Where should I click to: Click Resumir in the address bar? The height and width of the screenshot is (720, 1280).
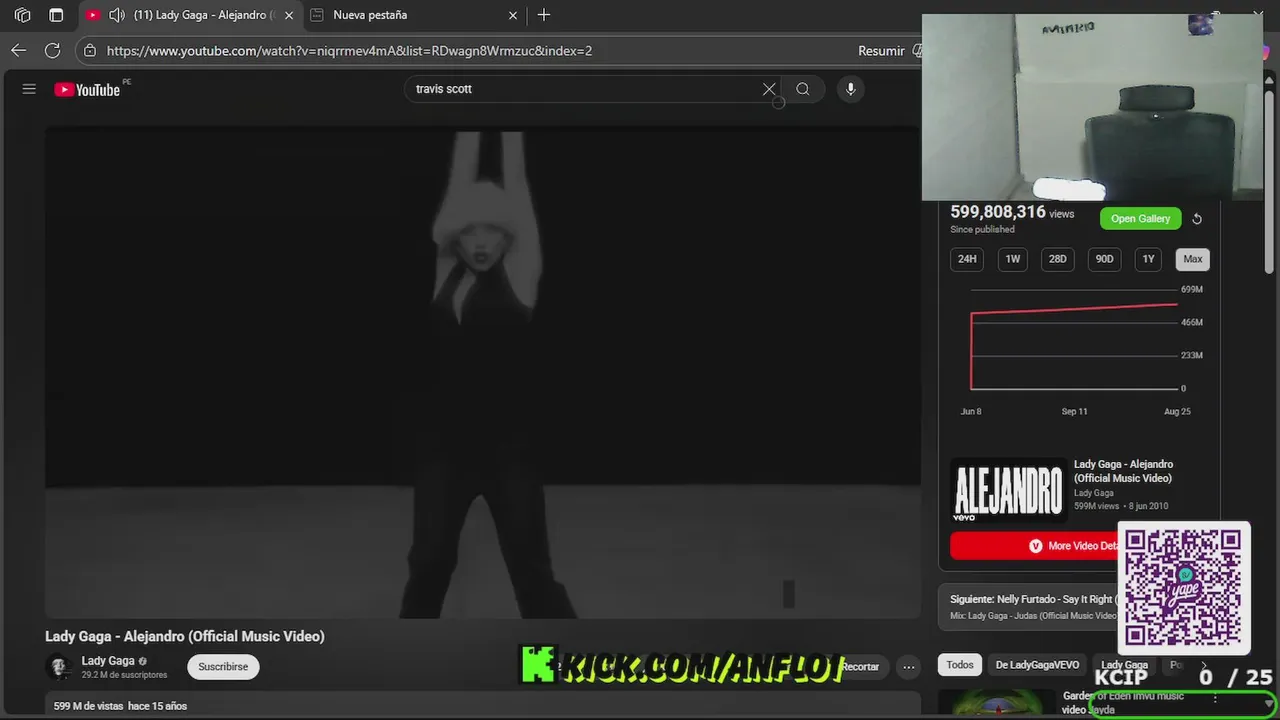[881, 50]
